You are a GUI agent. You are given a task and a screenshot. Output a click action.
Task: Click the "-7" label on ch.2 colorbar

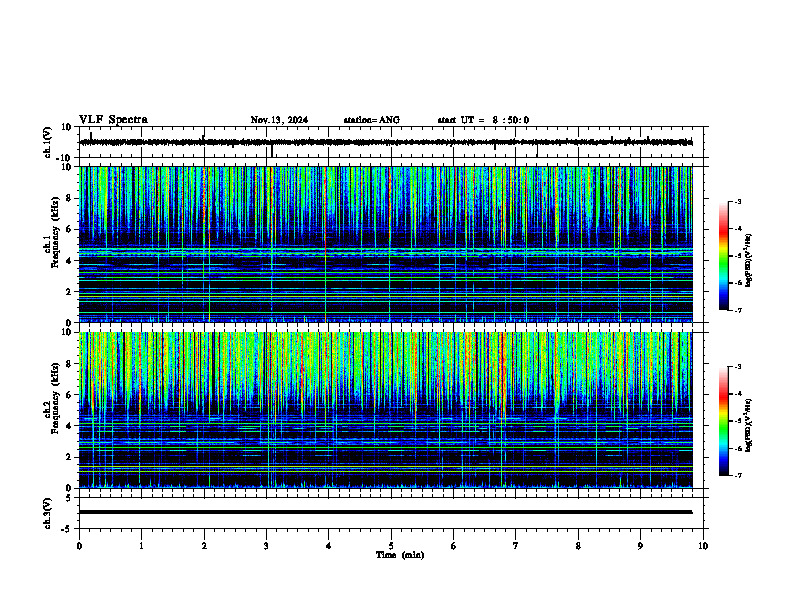[x=738, y=476]
